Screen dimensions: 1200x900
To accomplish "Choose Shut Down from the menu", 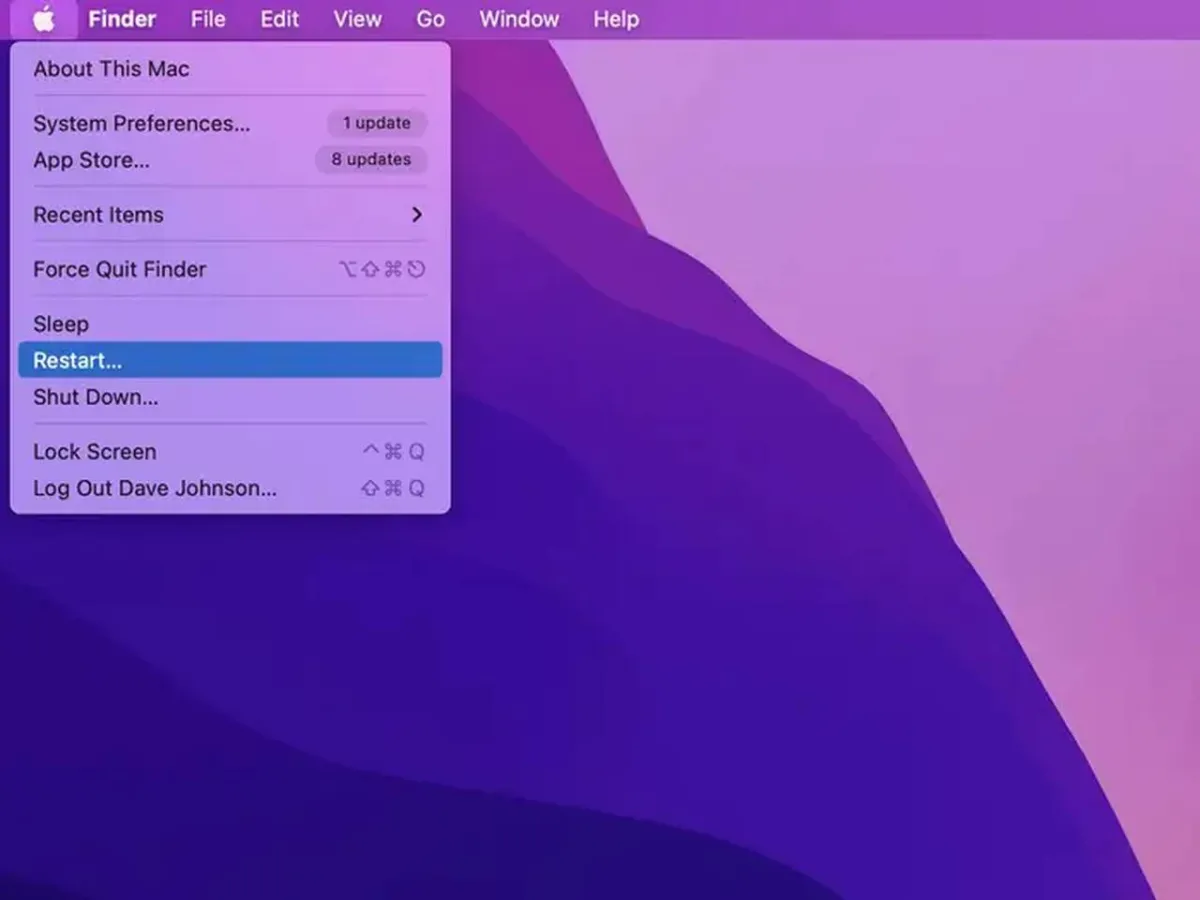I will tap(95, 397).
